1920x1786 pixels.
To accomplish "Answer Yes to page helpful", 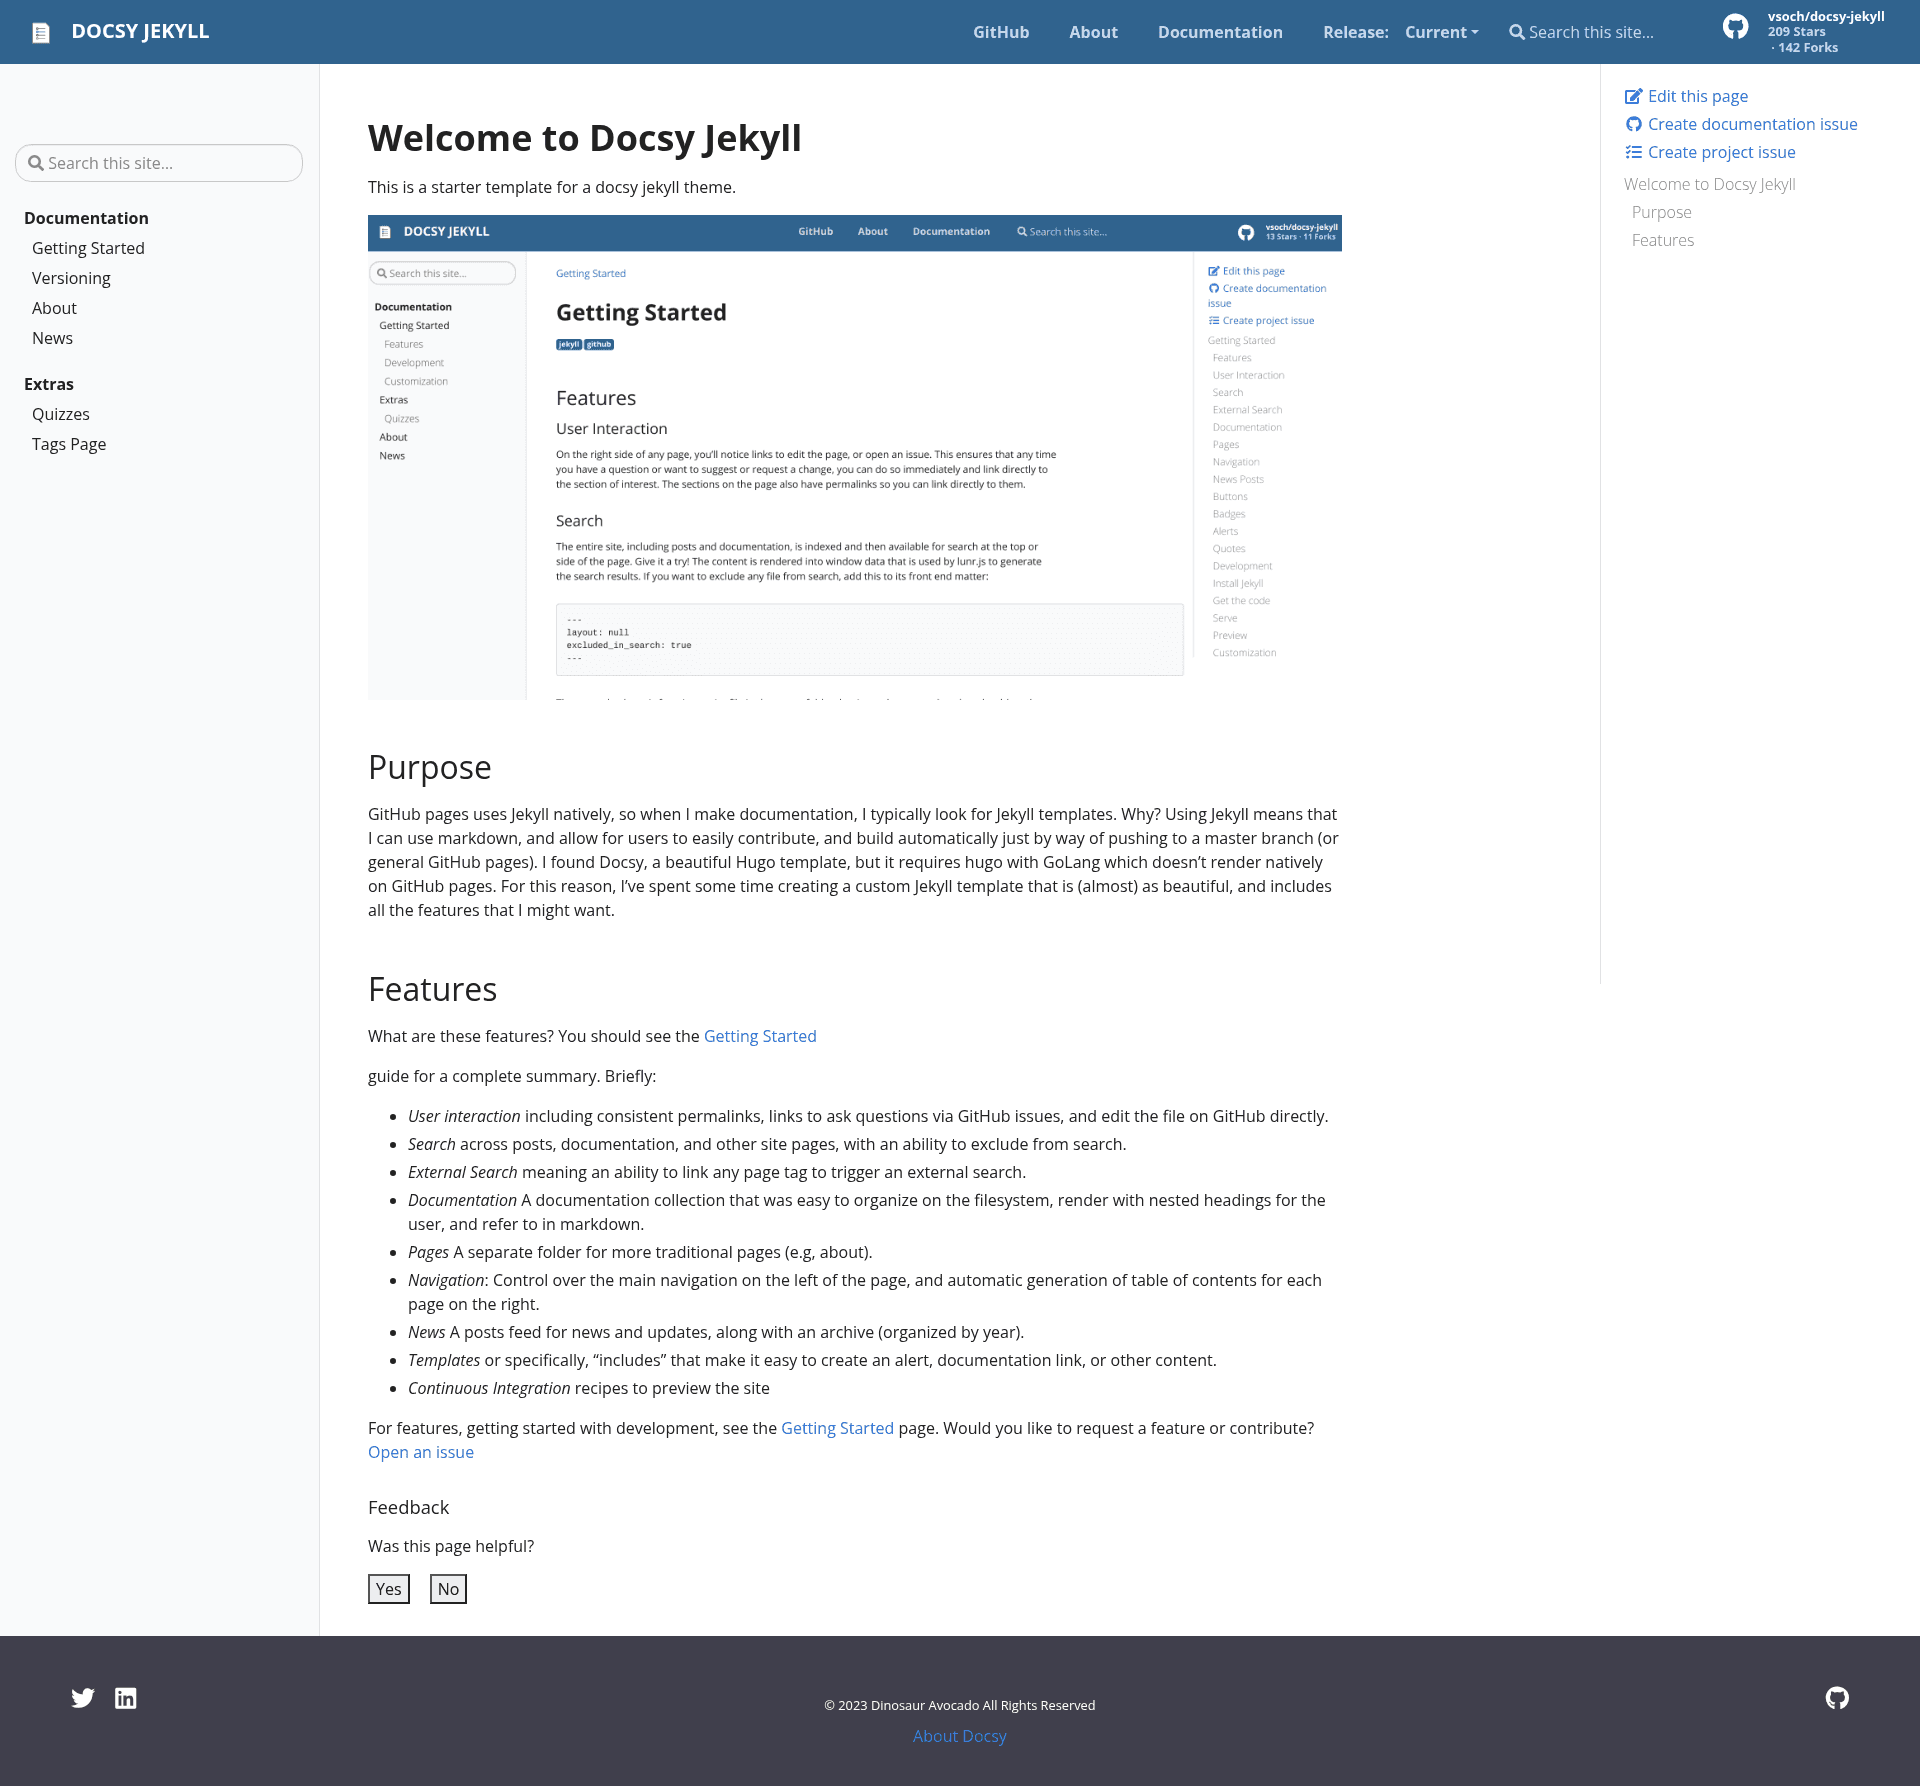I will point(389,1589).
